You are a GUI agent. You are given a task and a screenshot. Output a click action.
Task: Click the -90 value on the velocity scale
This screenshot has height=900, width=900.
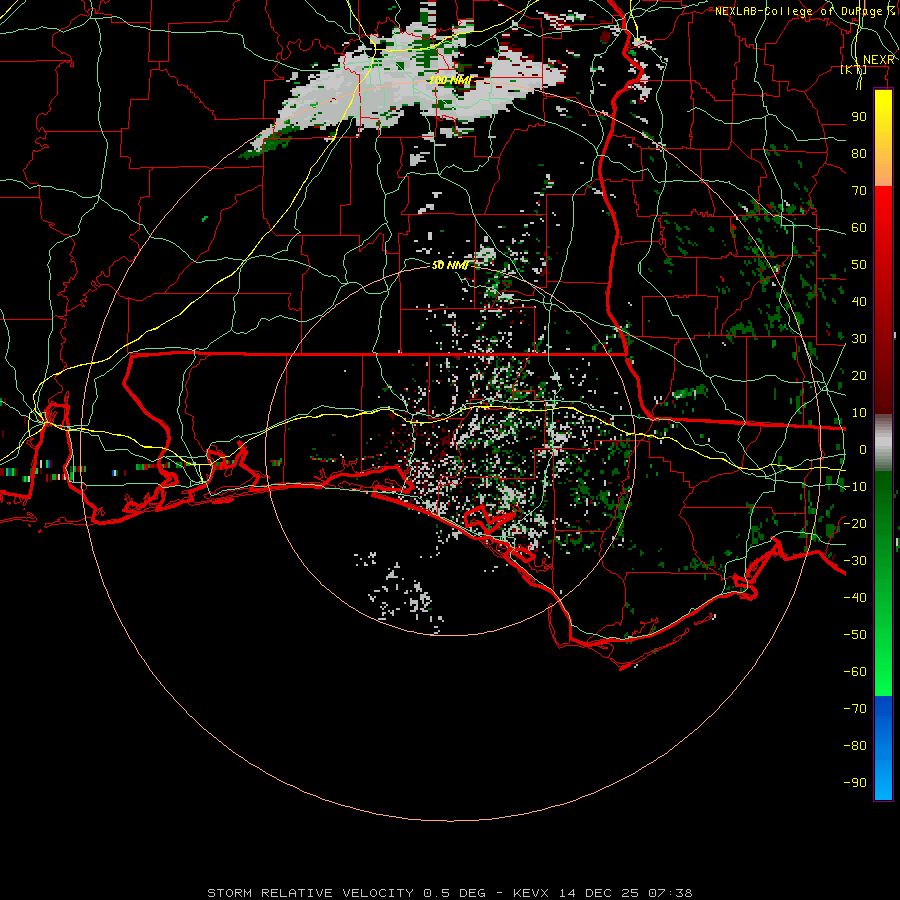pyautogui.click(x=855, y=783)
